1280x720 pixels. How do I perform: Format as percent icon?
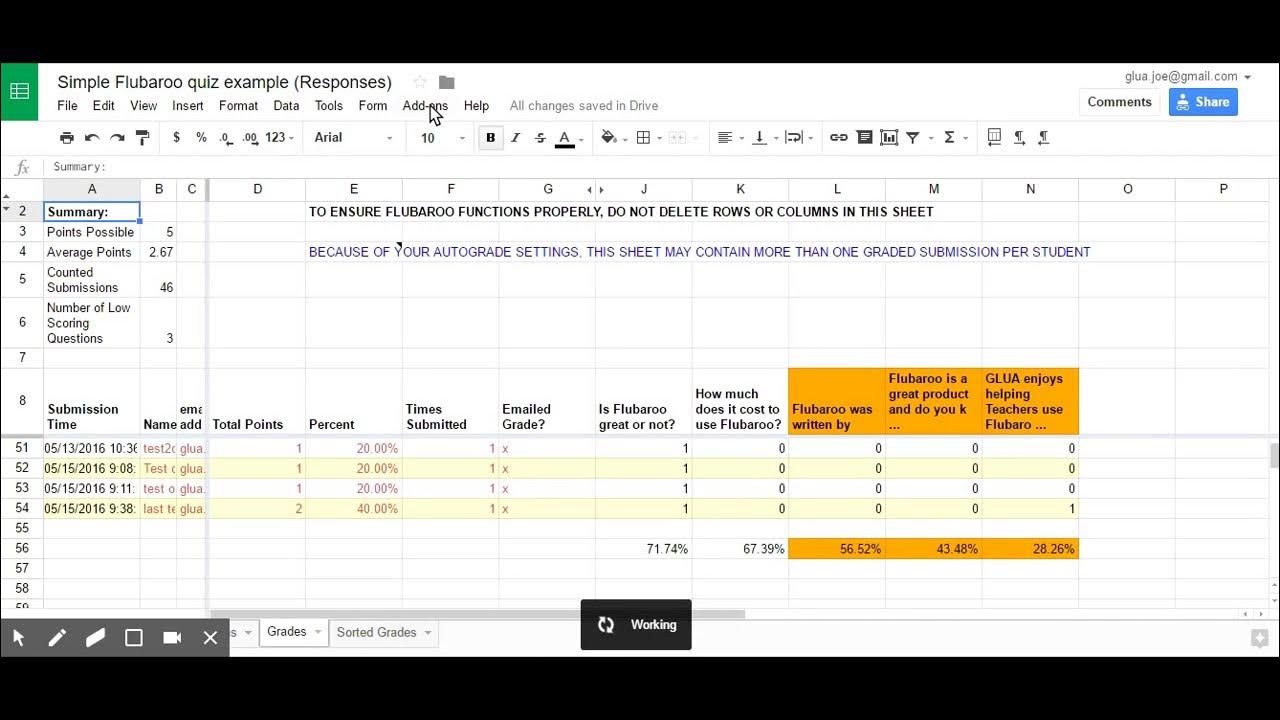[x=201, y=138]
